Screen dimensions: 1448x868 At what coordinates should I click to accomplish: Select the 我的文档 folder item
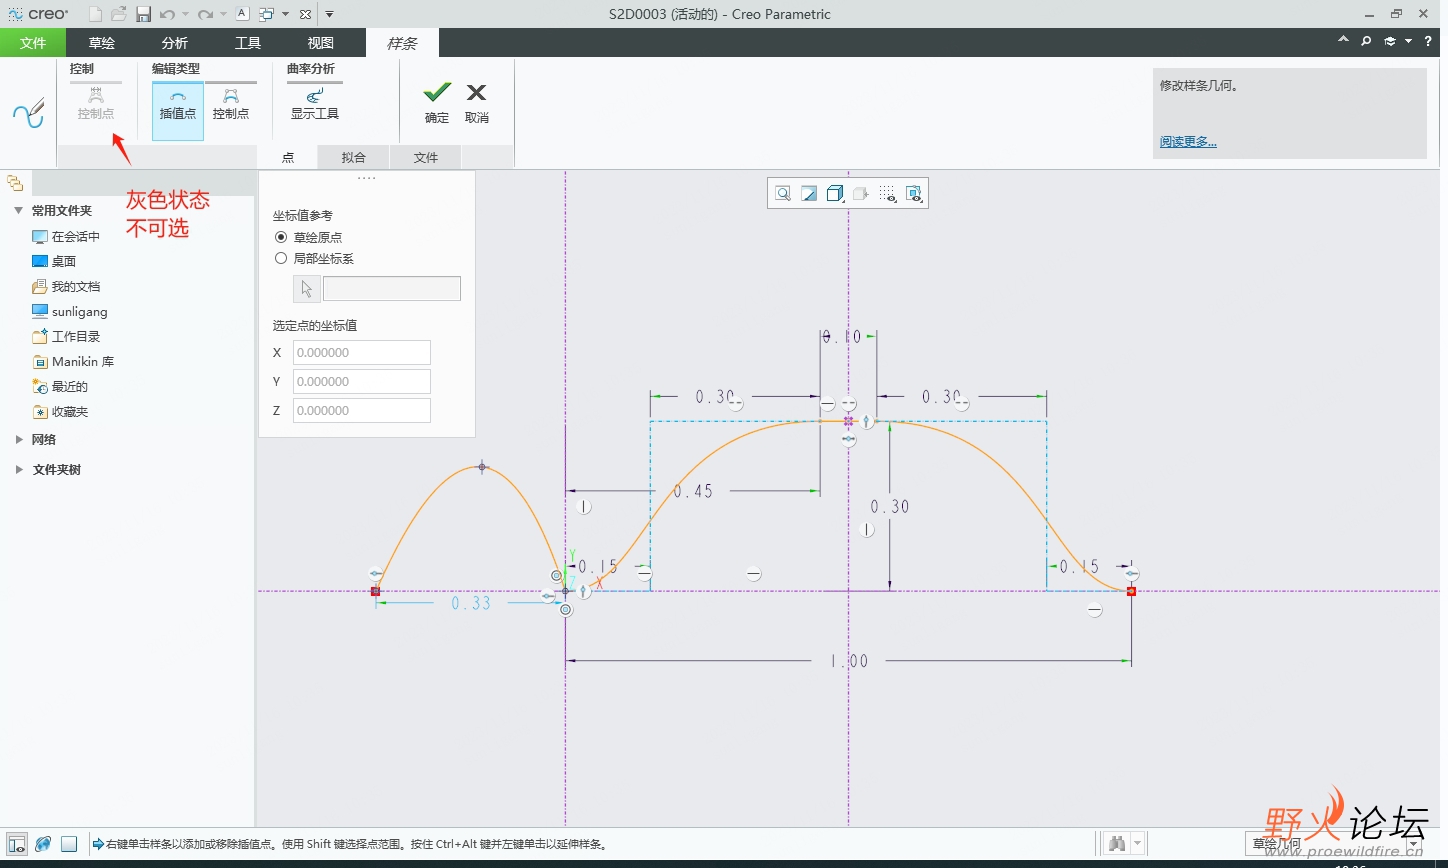click(66, 286)
